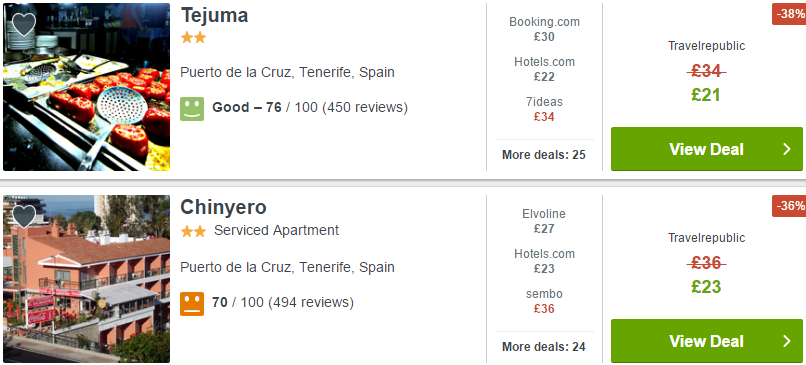
Task: Click the -38% discount badge
Action: point(789,14)
